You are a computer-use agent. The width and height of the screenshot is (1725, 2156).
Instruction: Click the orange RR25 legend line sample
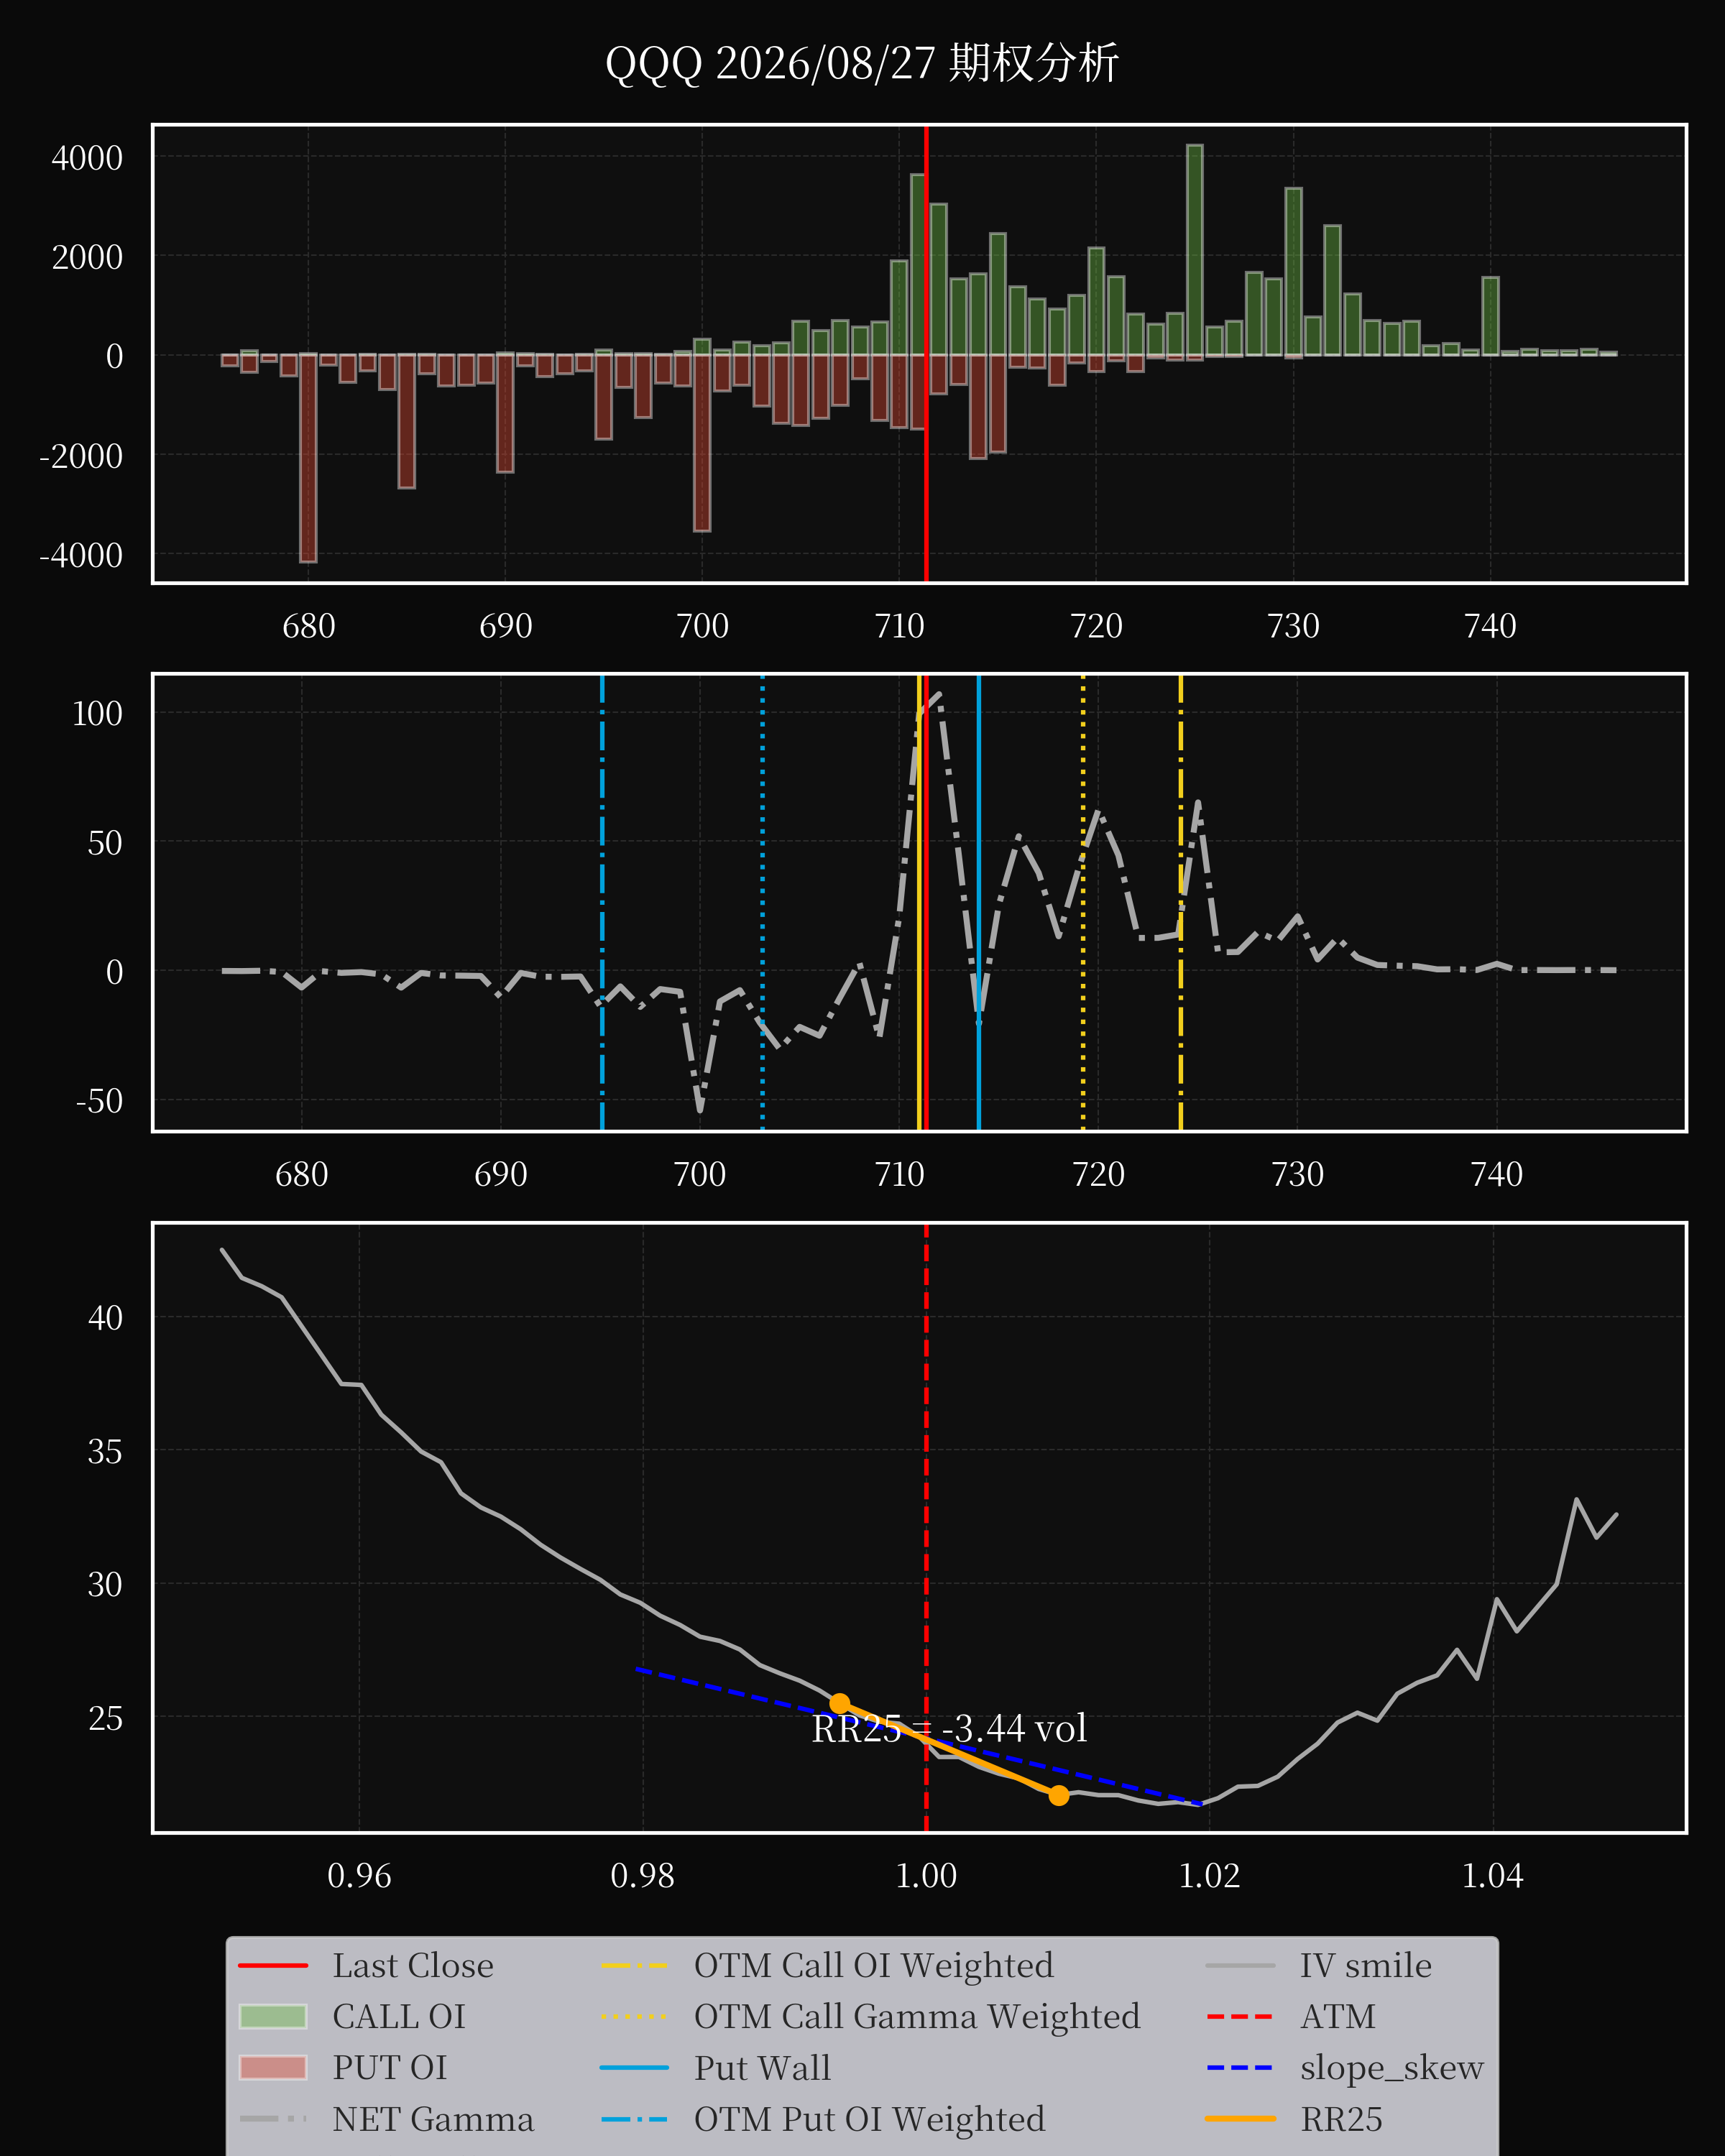coord(1240,2119)
